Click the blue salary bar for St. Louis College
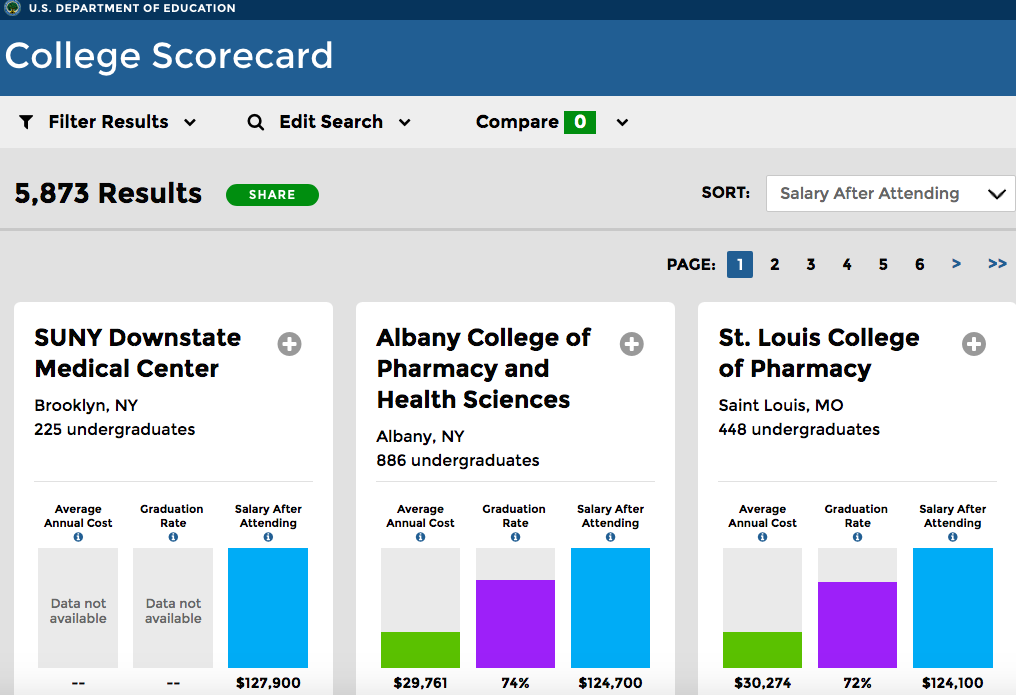Viewport: 1016px width, 695px height. [x=952, y=608]
